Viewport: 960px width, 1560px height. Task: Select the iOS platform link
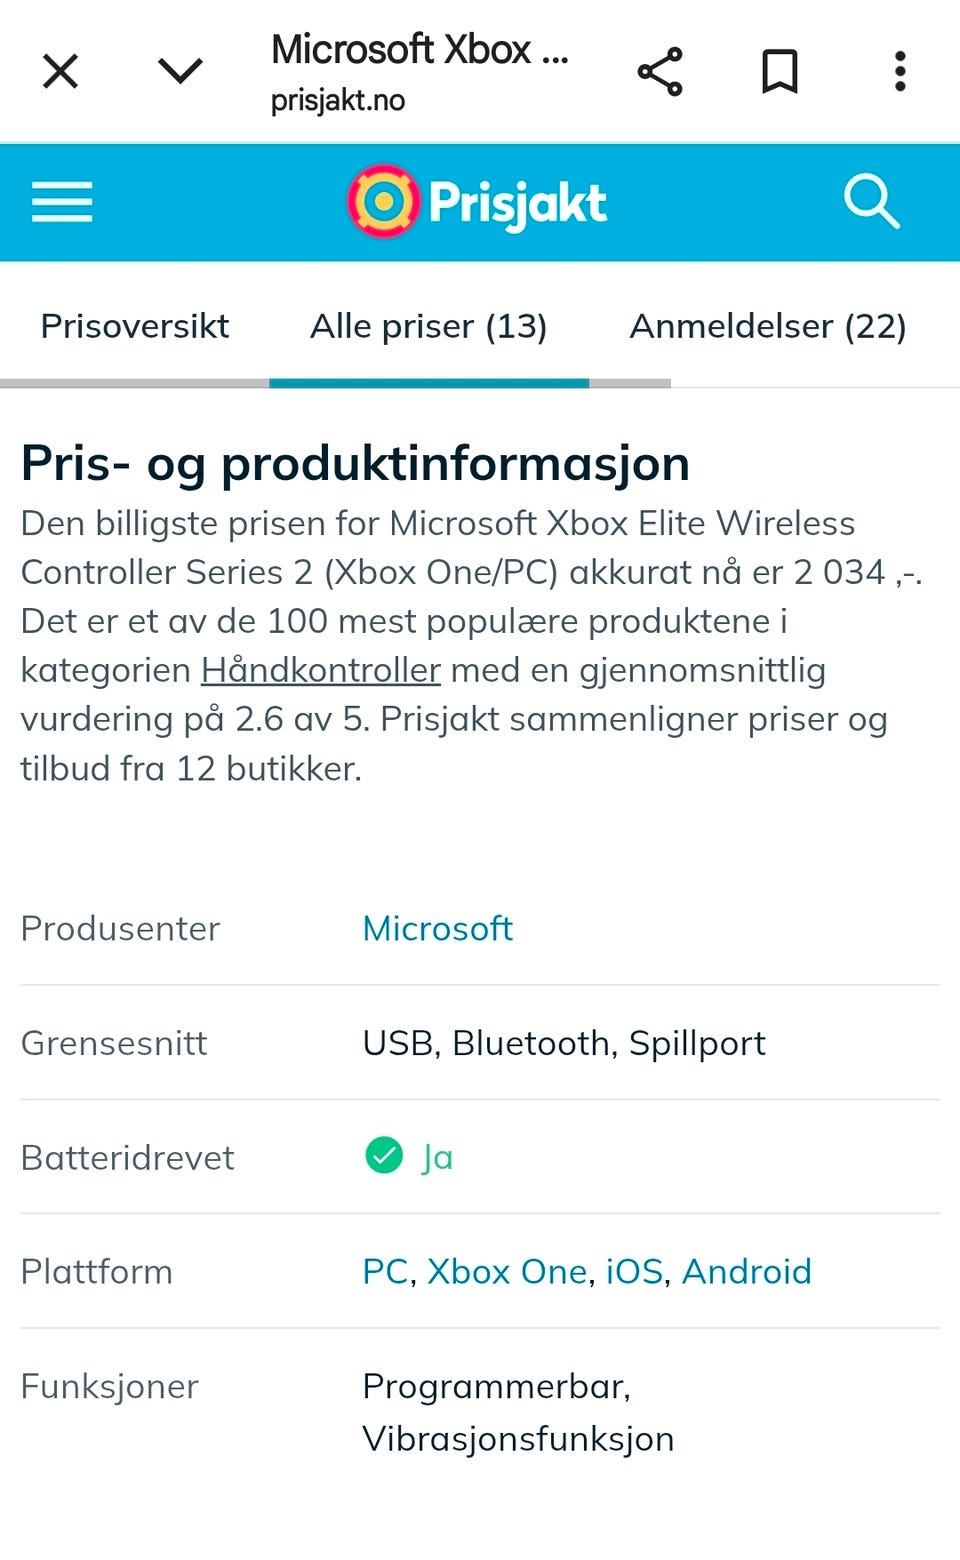634,1272
